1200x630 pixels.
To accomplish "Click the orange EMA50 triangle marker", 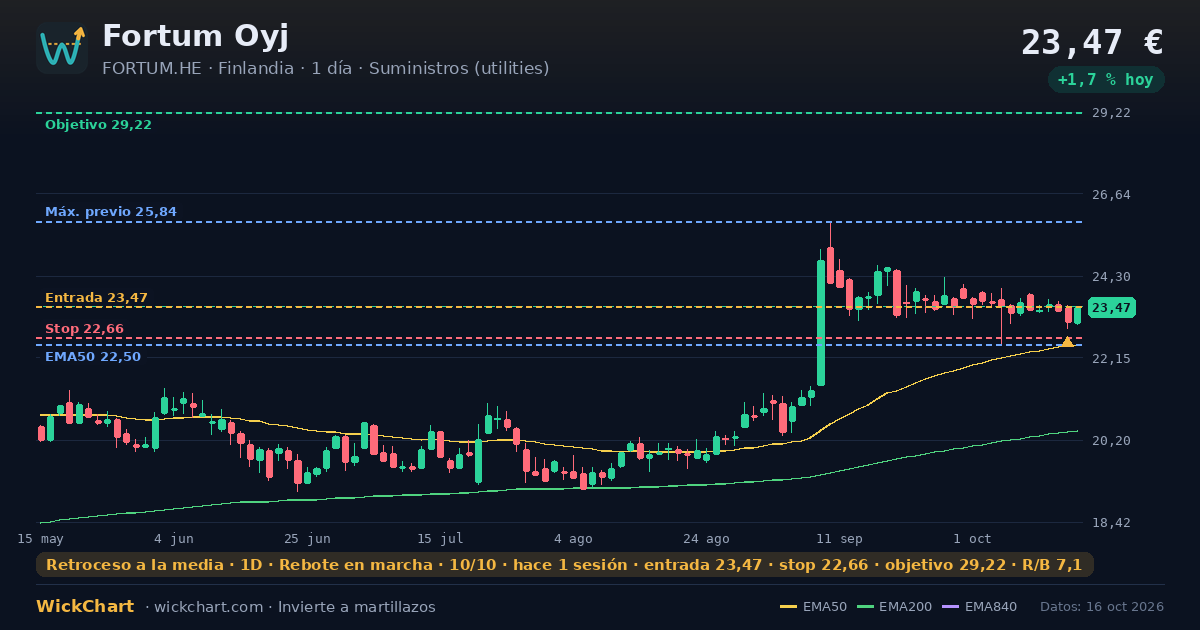I will [1067, 342].
